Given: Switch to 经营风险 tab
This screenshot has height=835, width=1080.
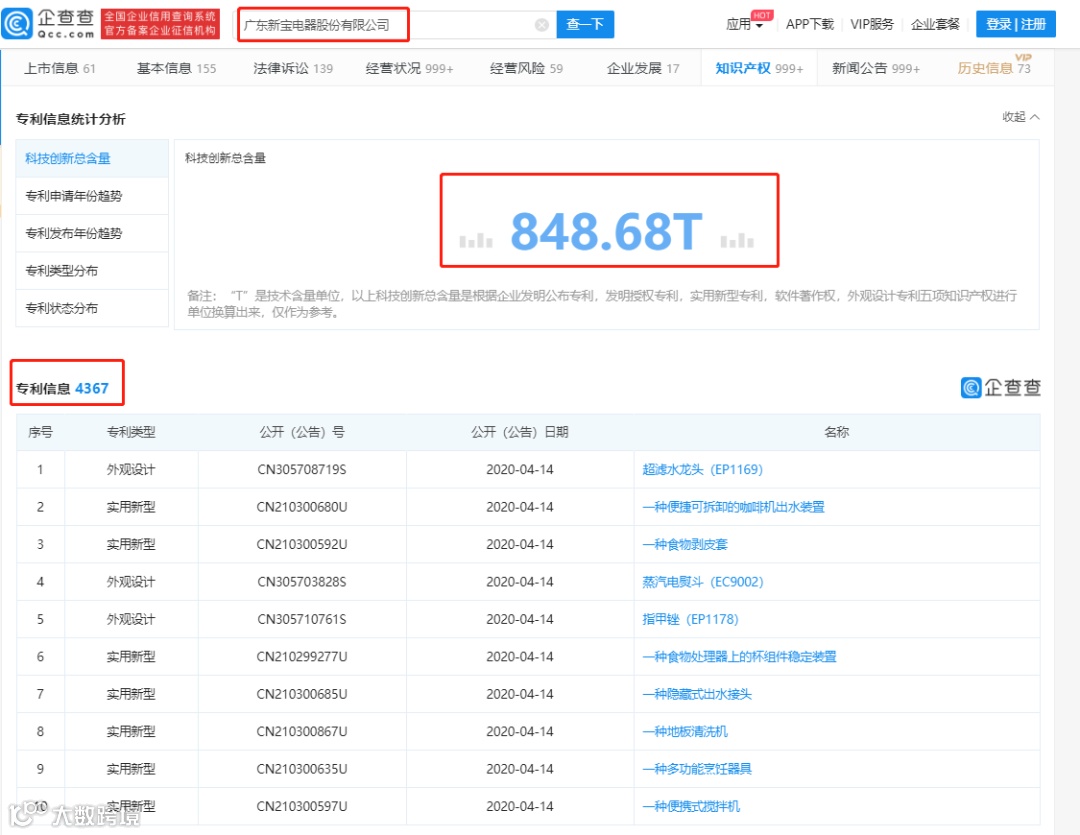Looking at the screenshot, I should [x=526, y=68].
